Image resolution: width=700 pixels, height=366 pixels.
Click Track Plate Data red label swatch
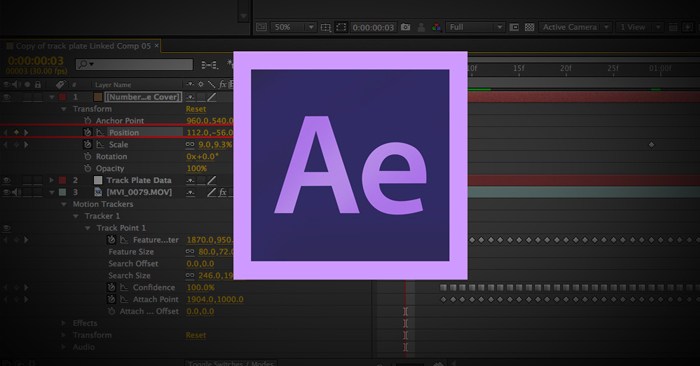click(62, 180)
